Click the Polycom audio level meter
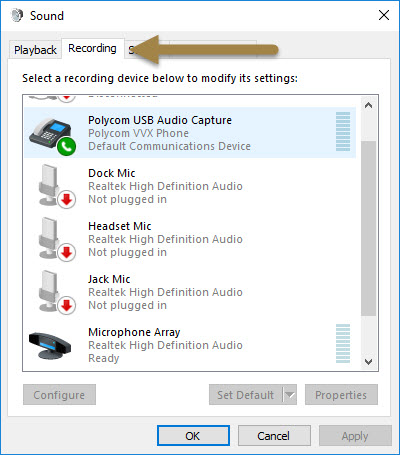The image size is (400, 455). pyautogui.click(x=343, y=132)
